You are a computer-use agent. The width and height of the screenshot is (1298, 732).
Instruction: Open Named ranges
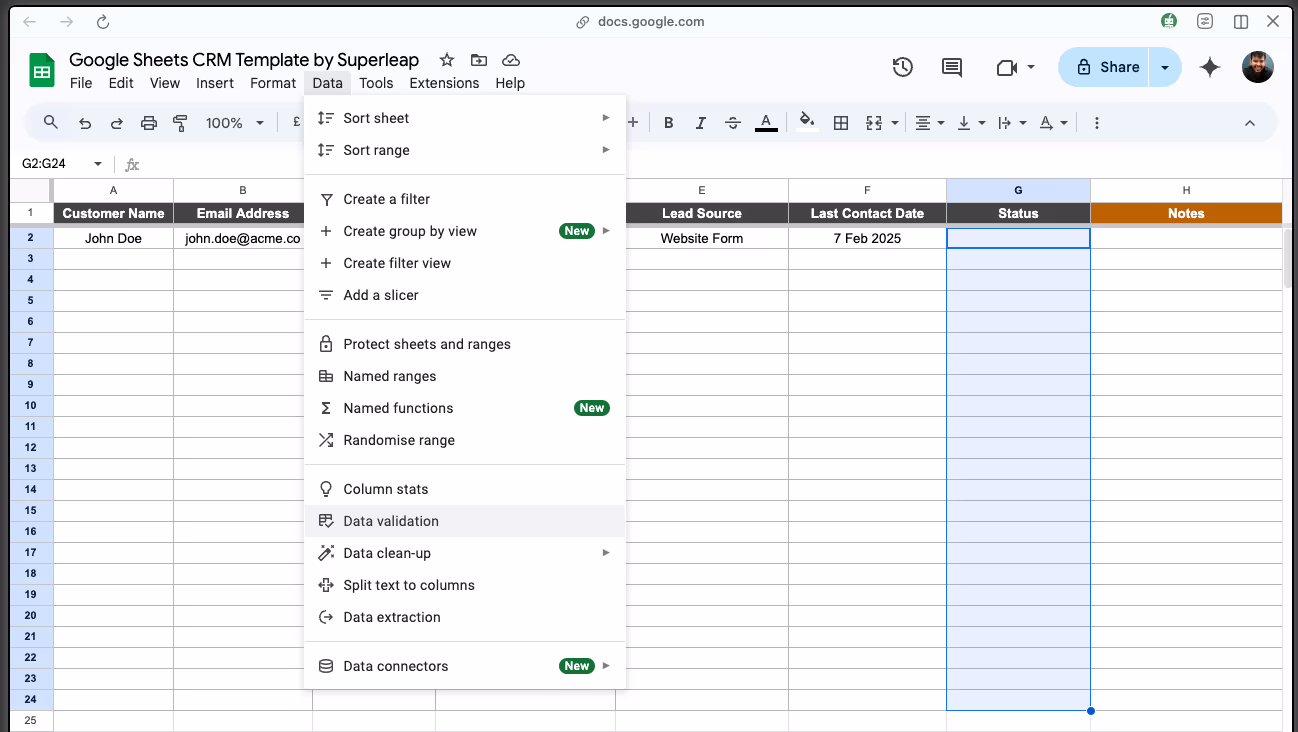(x=465, y=376)
